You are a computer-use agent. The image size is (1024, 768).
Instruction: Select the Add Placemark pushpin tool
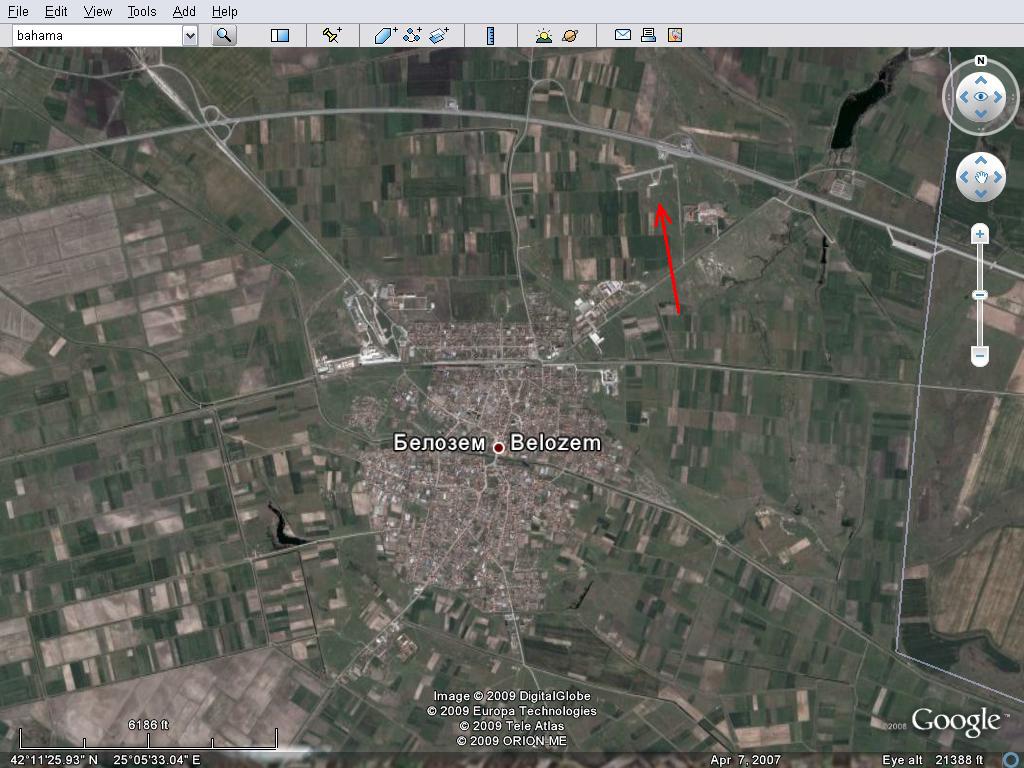332,35
